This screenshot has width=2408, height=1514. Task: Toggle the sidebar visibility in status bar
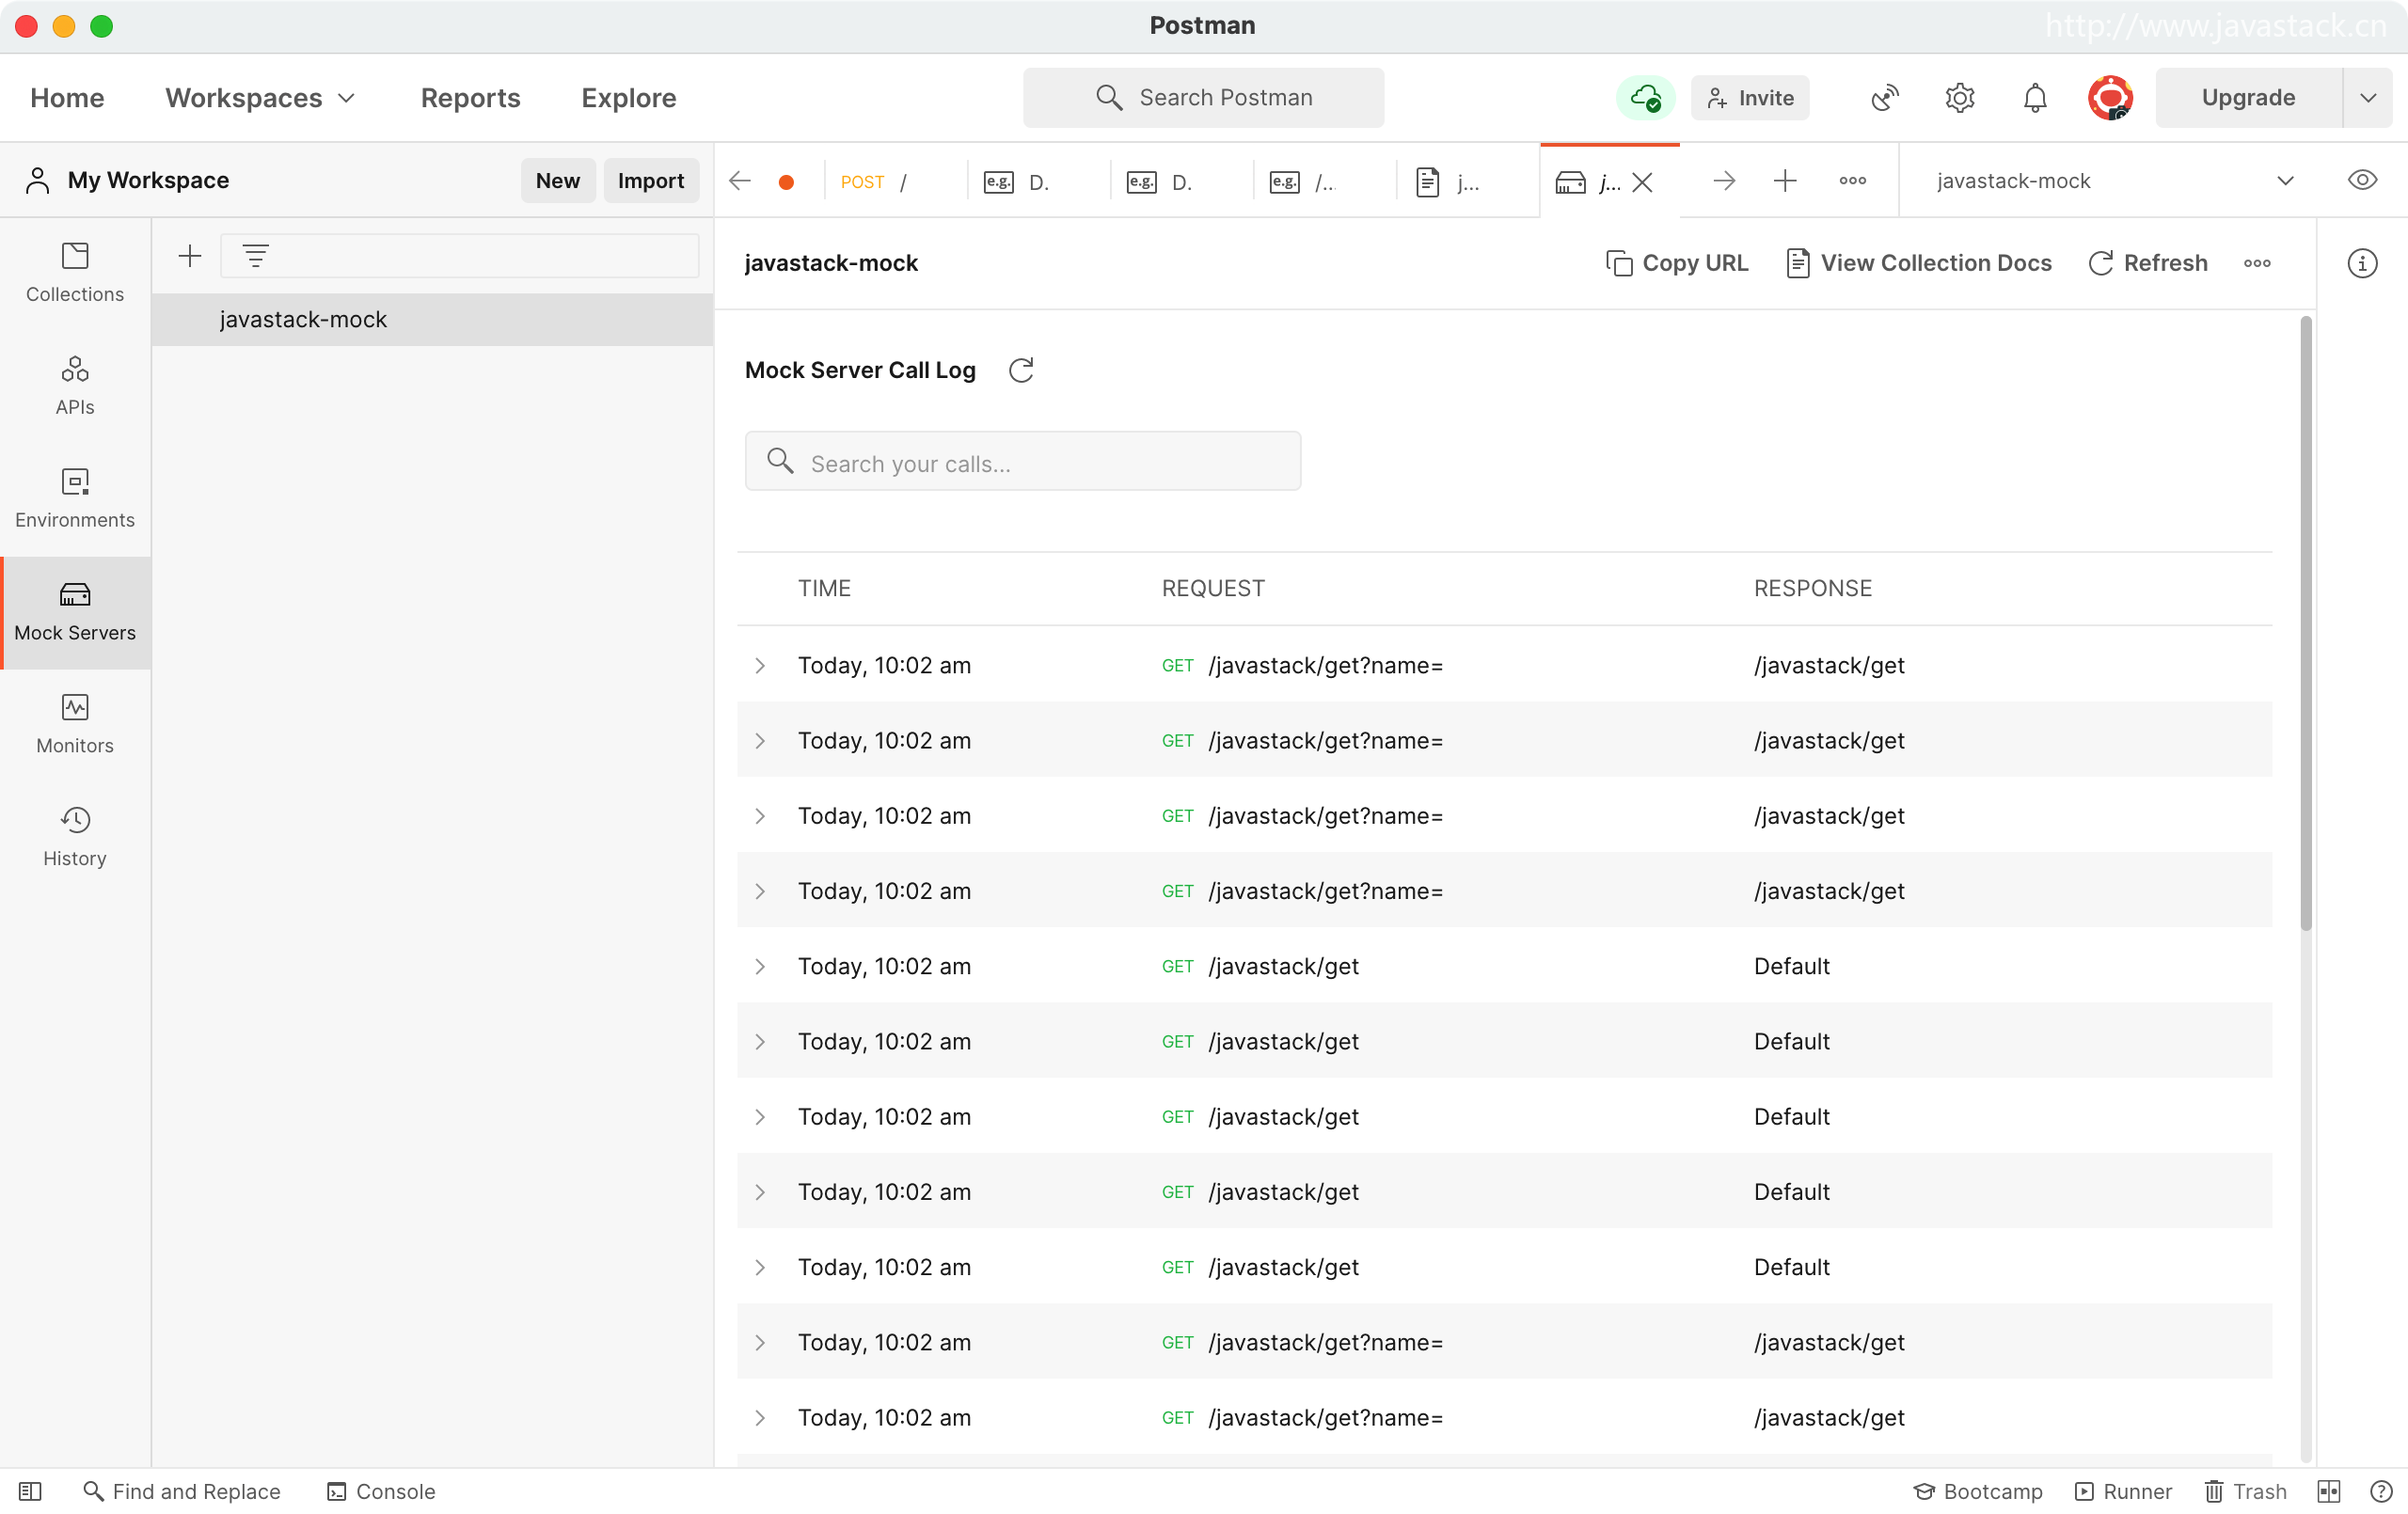click(30, 1491)
